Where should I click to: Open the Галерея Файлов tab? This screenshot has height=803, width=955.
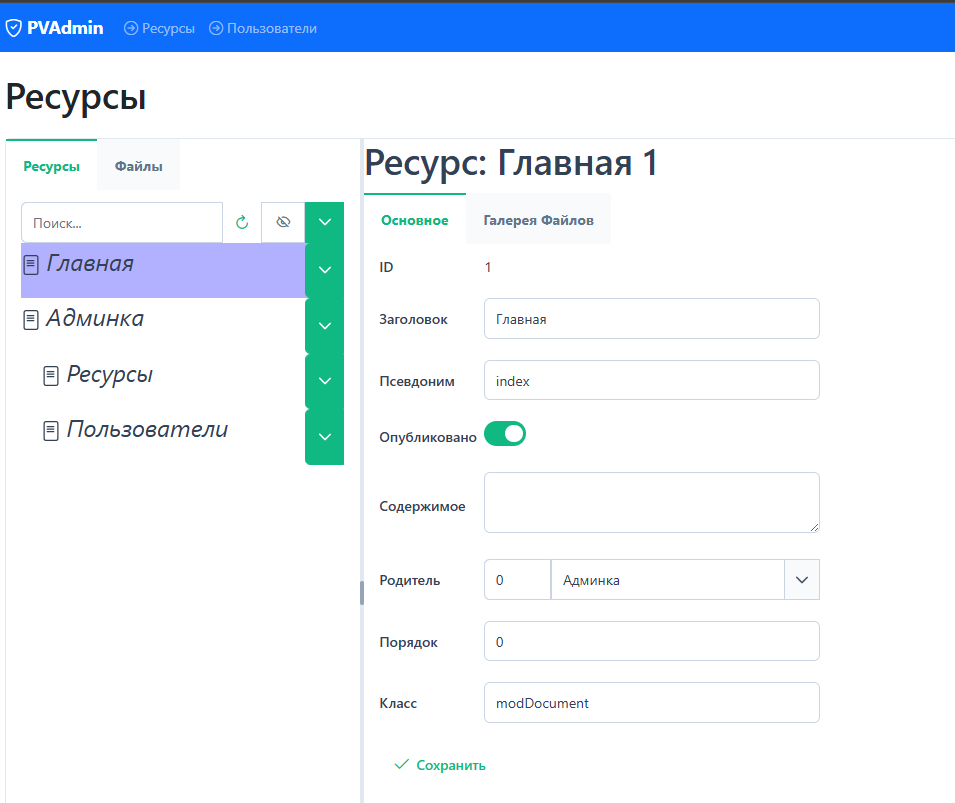tap(538, 220)
